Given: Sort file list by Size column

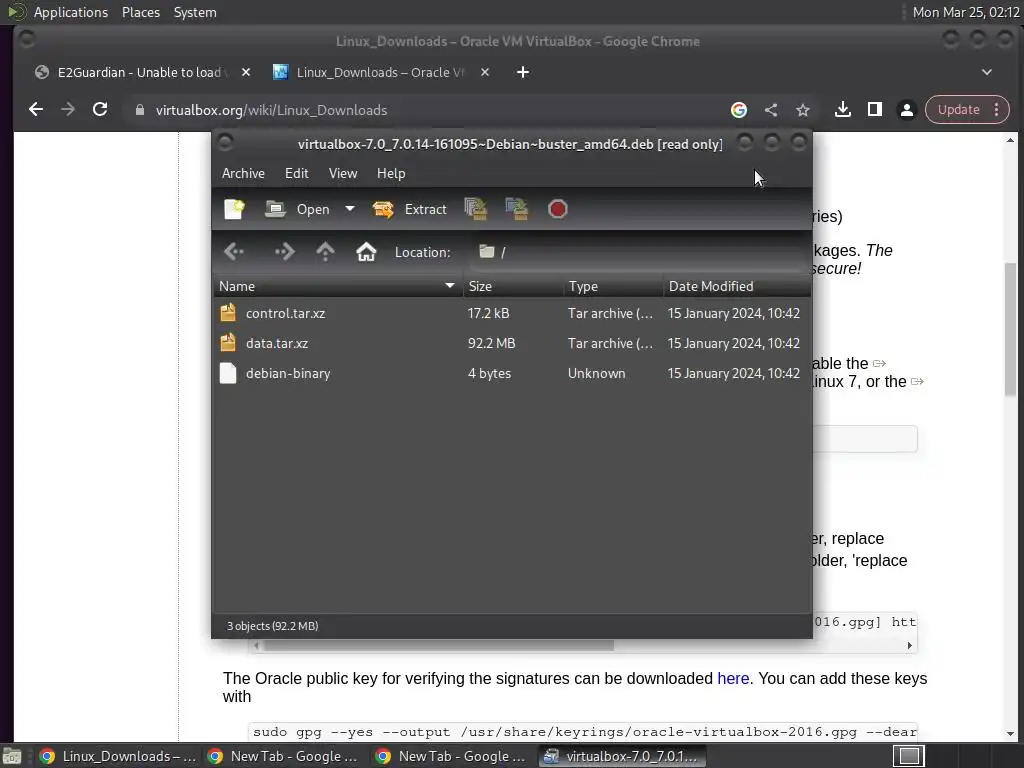Looking at the screenshot, I should [x=513, y=286].
